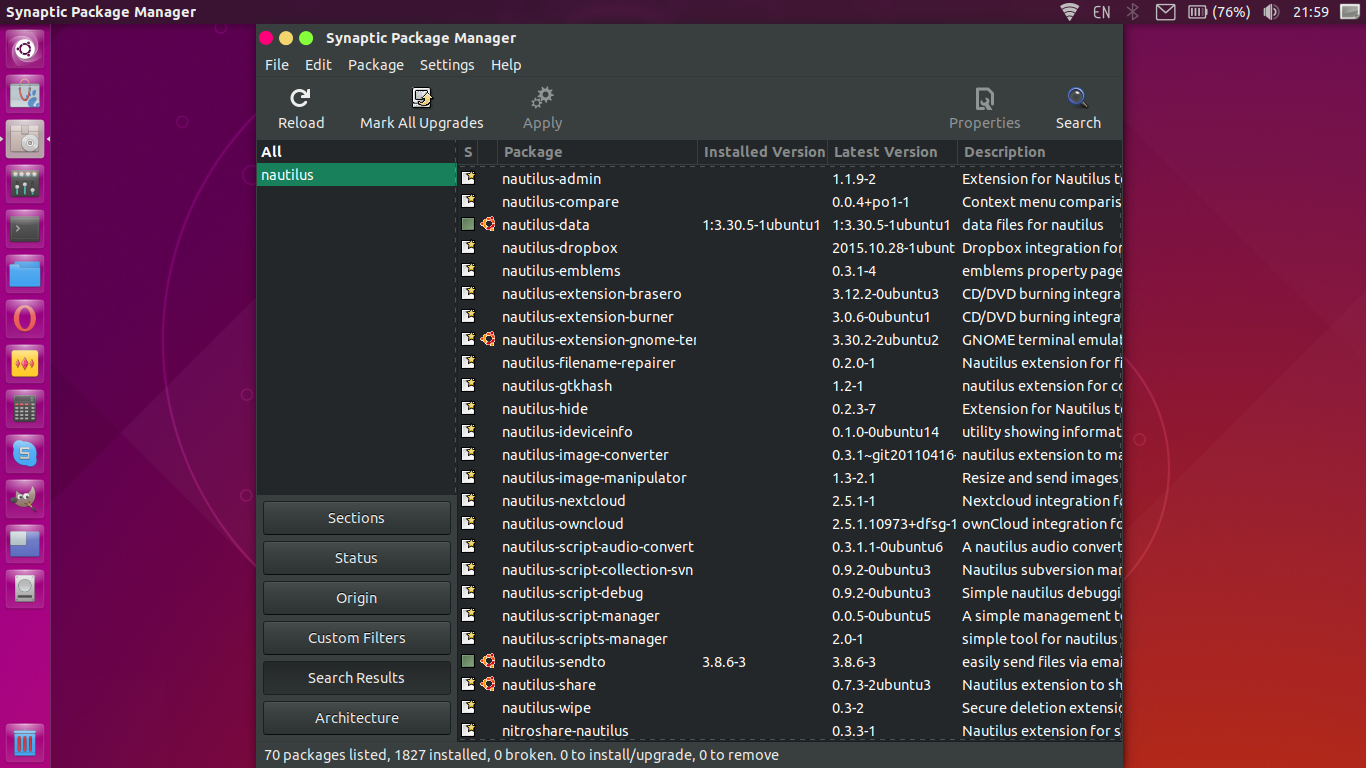Screen dimensions: 1366x768
Task: Click the Apply gears icon
Action: tap(542, 98)
